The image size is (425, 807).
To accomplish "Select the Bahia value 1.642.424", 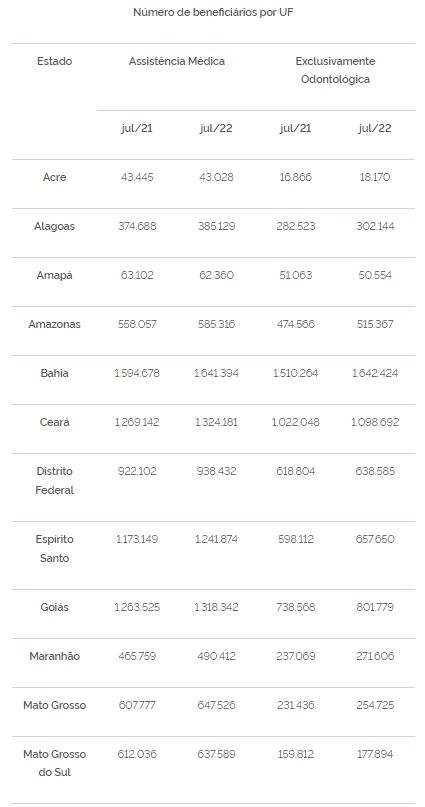I will pyautogui.click(x=375, y=373).
